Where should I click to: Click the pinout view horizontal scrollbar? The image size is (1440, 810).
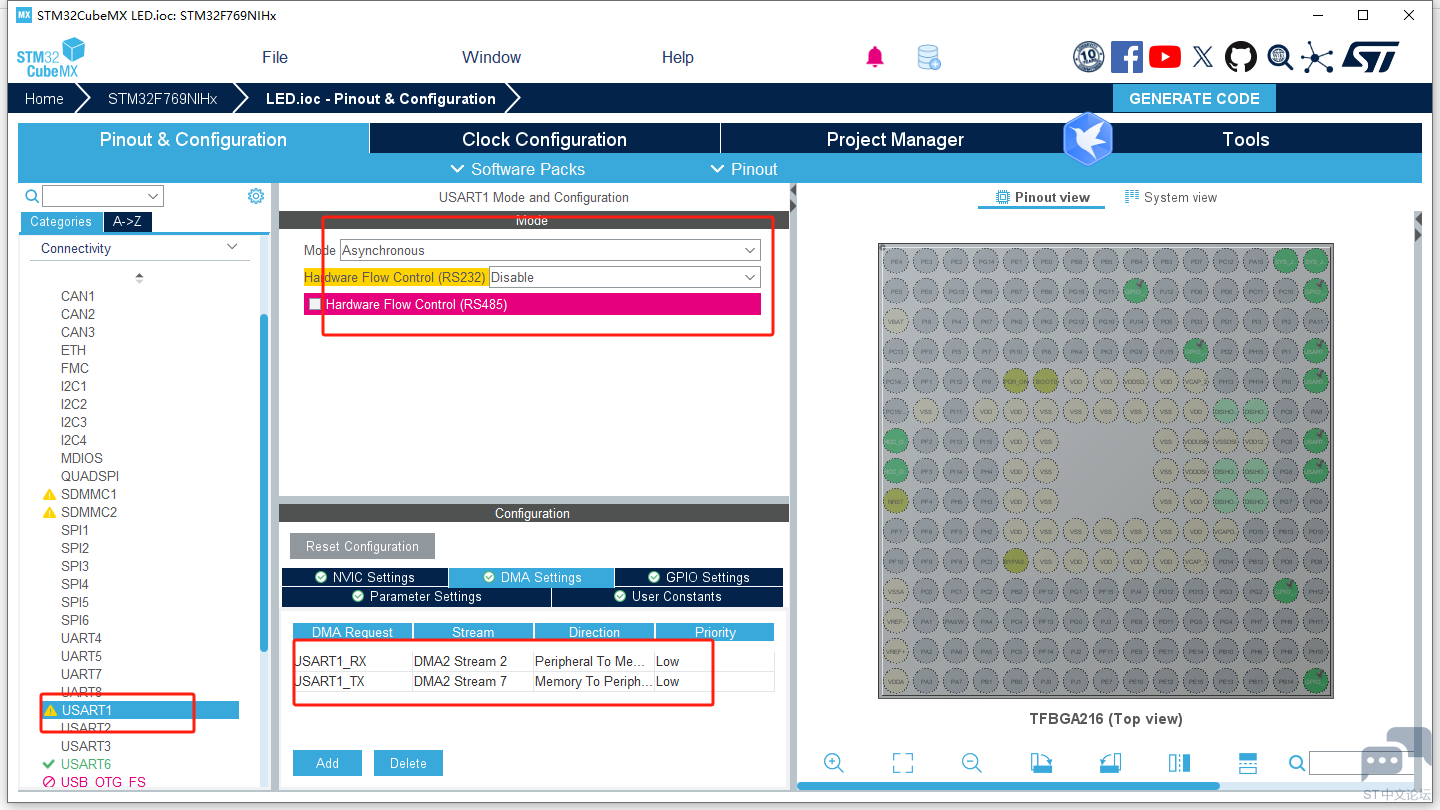pos(1008,786)
